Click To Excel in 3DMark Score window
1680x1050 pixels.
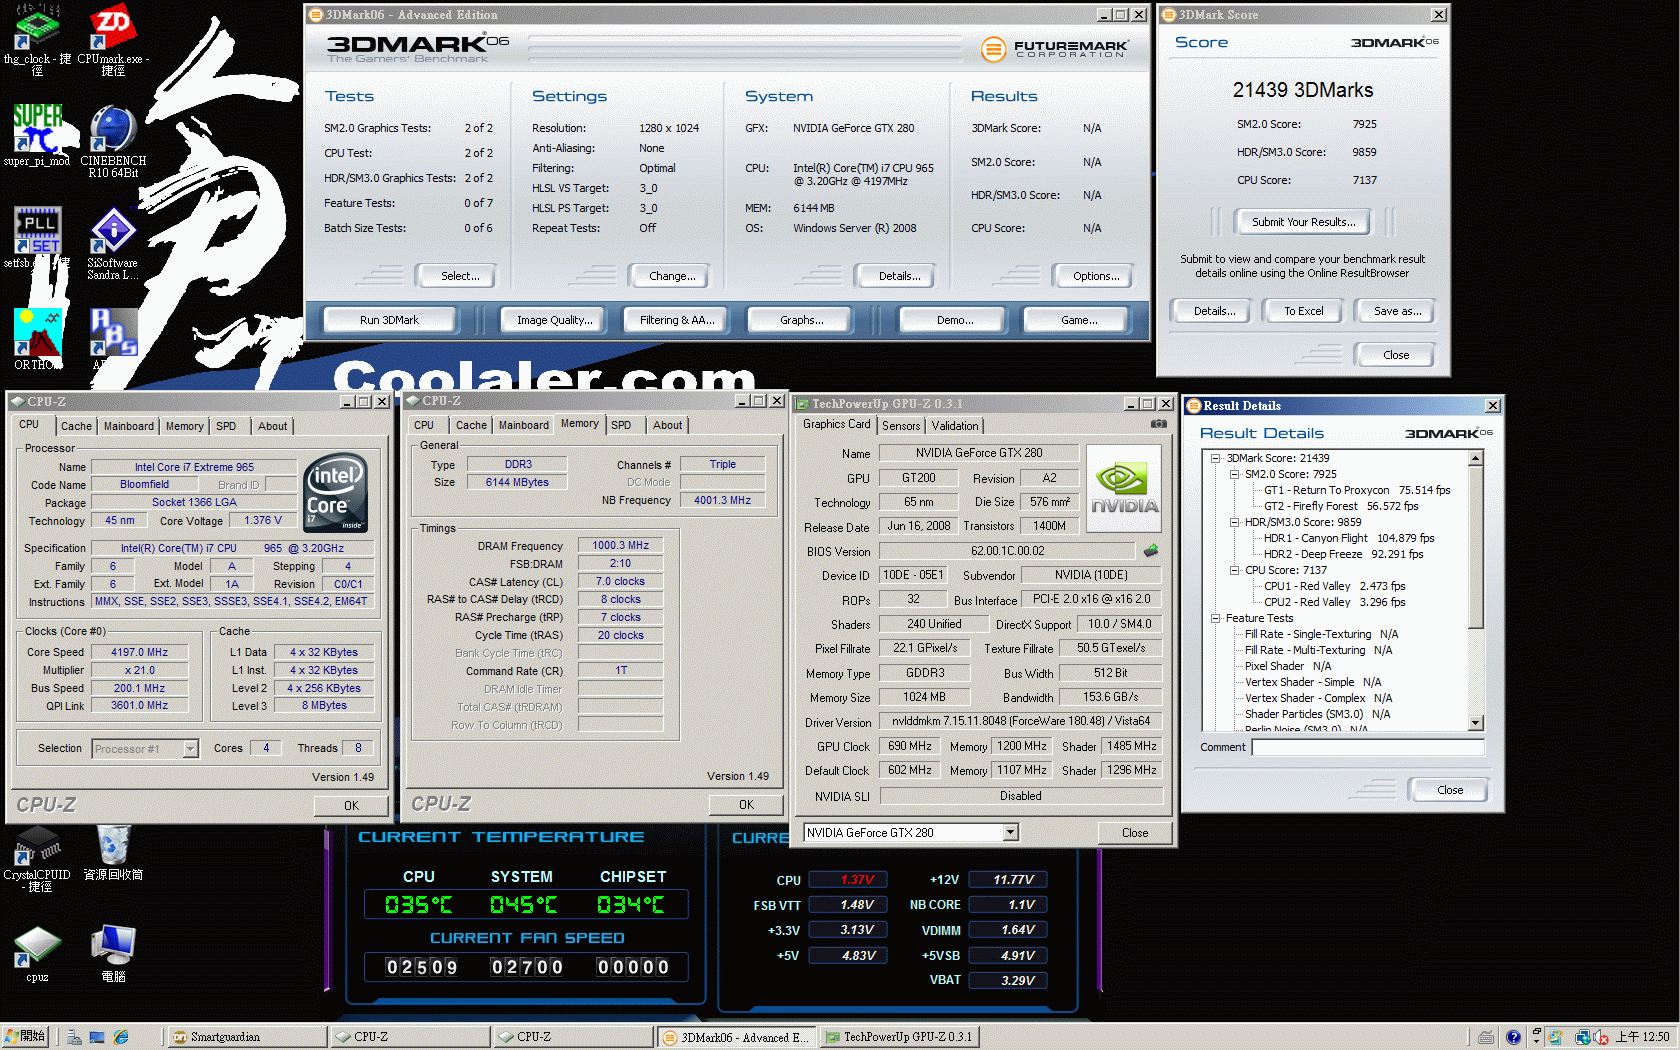(1304, 311)
